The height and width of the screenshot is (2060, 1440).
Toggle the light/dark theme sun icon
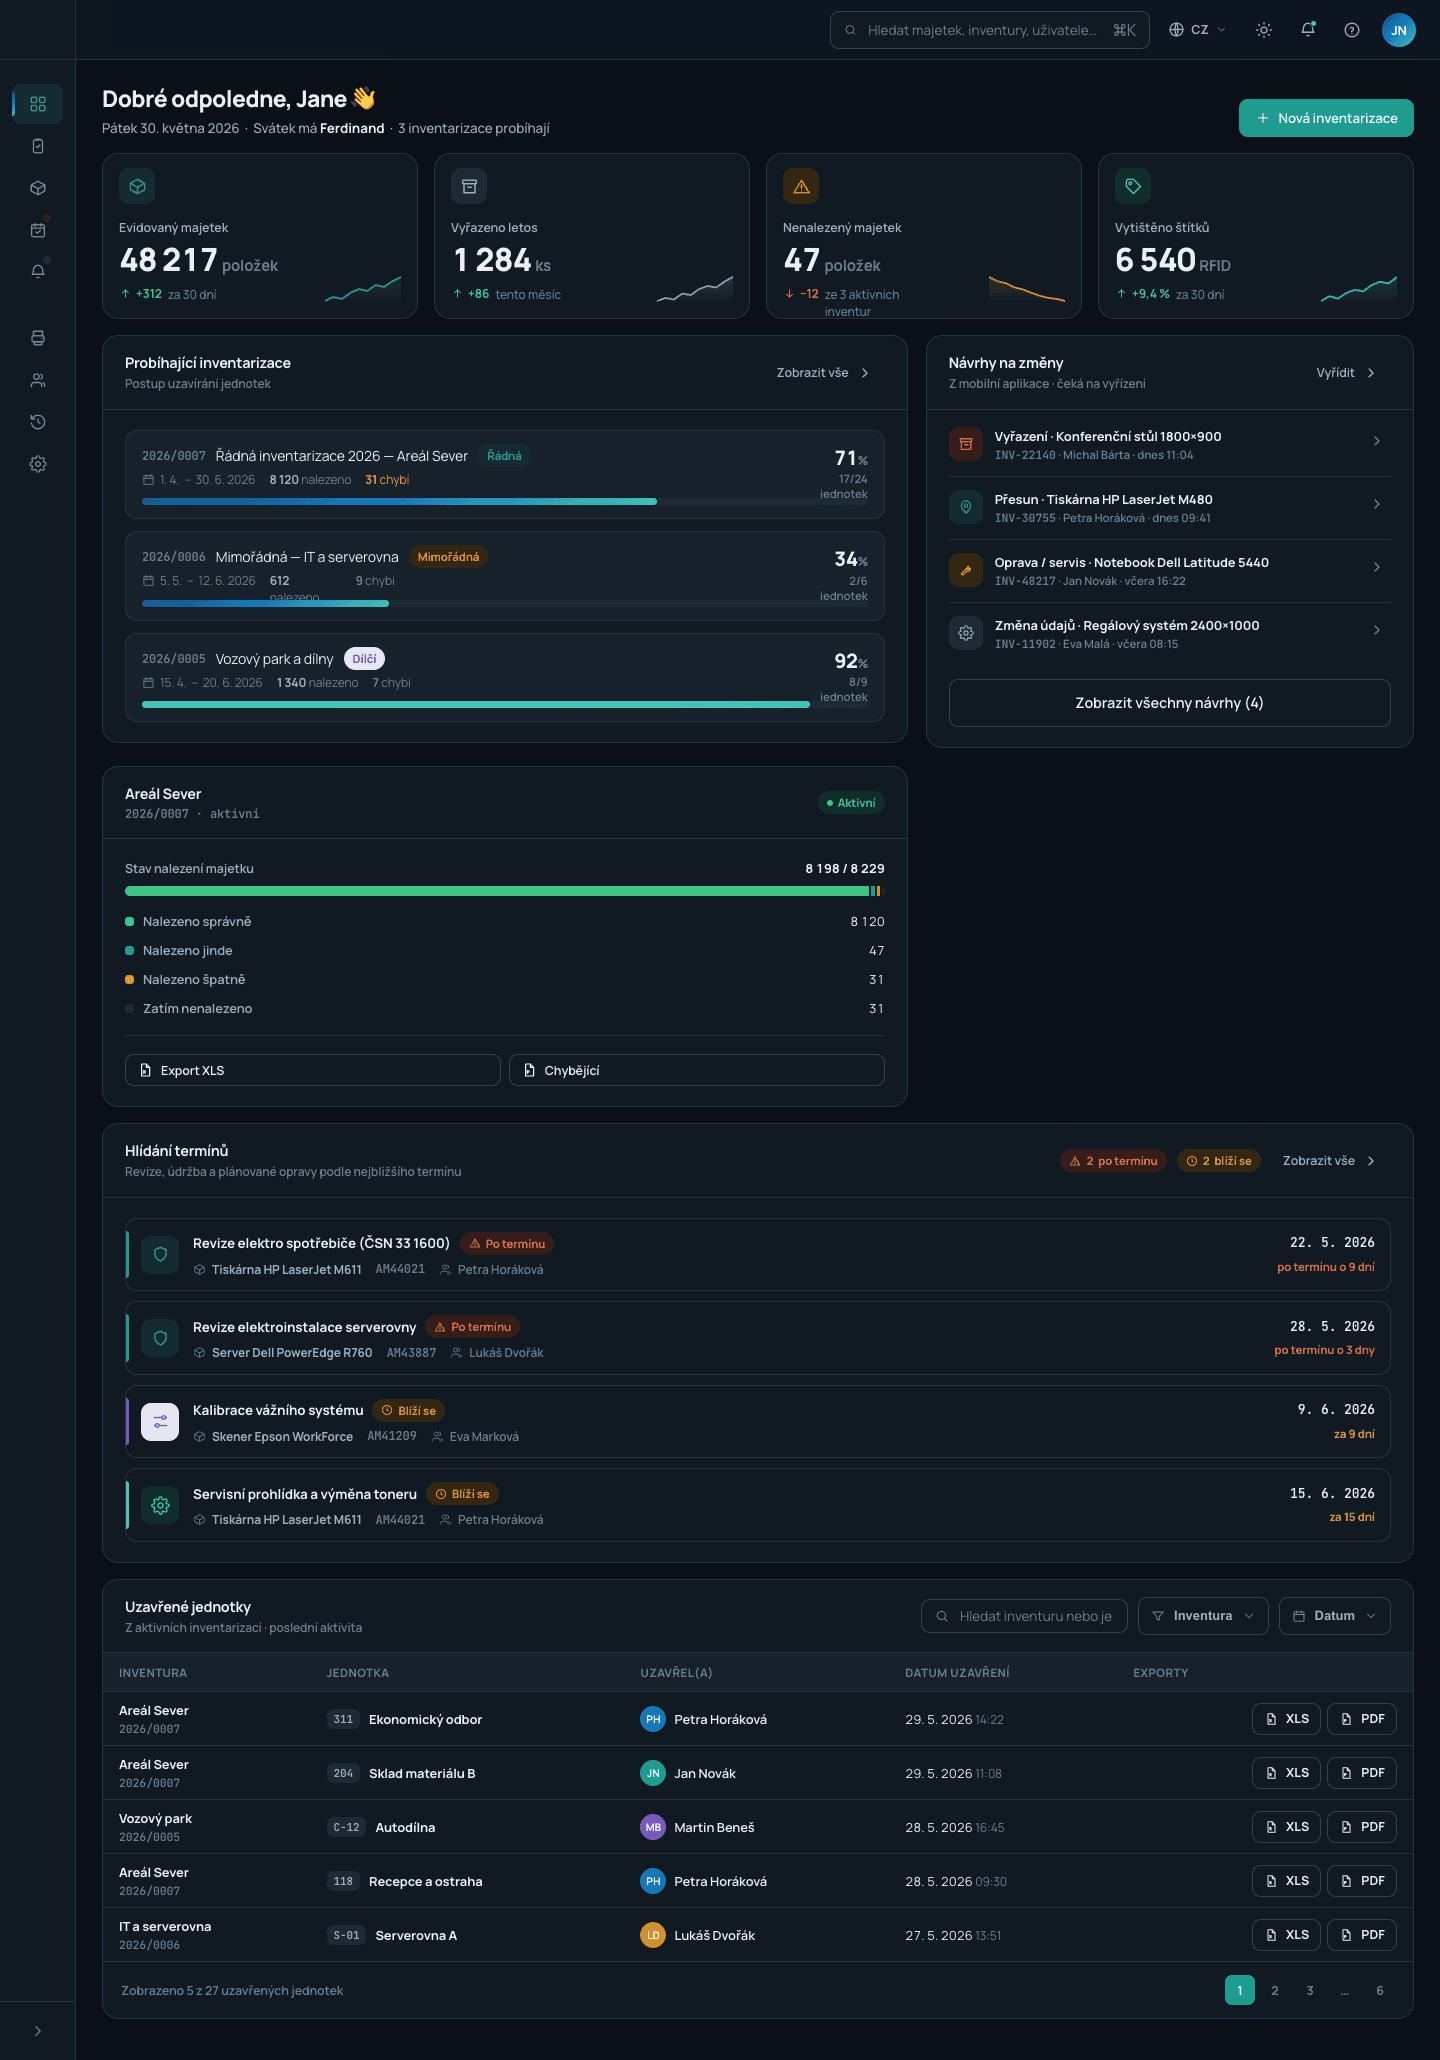(1264, 30)
